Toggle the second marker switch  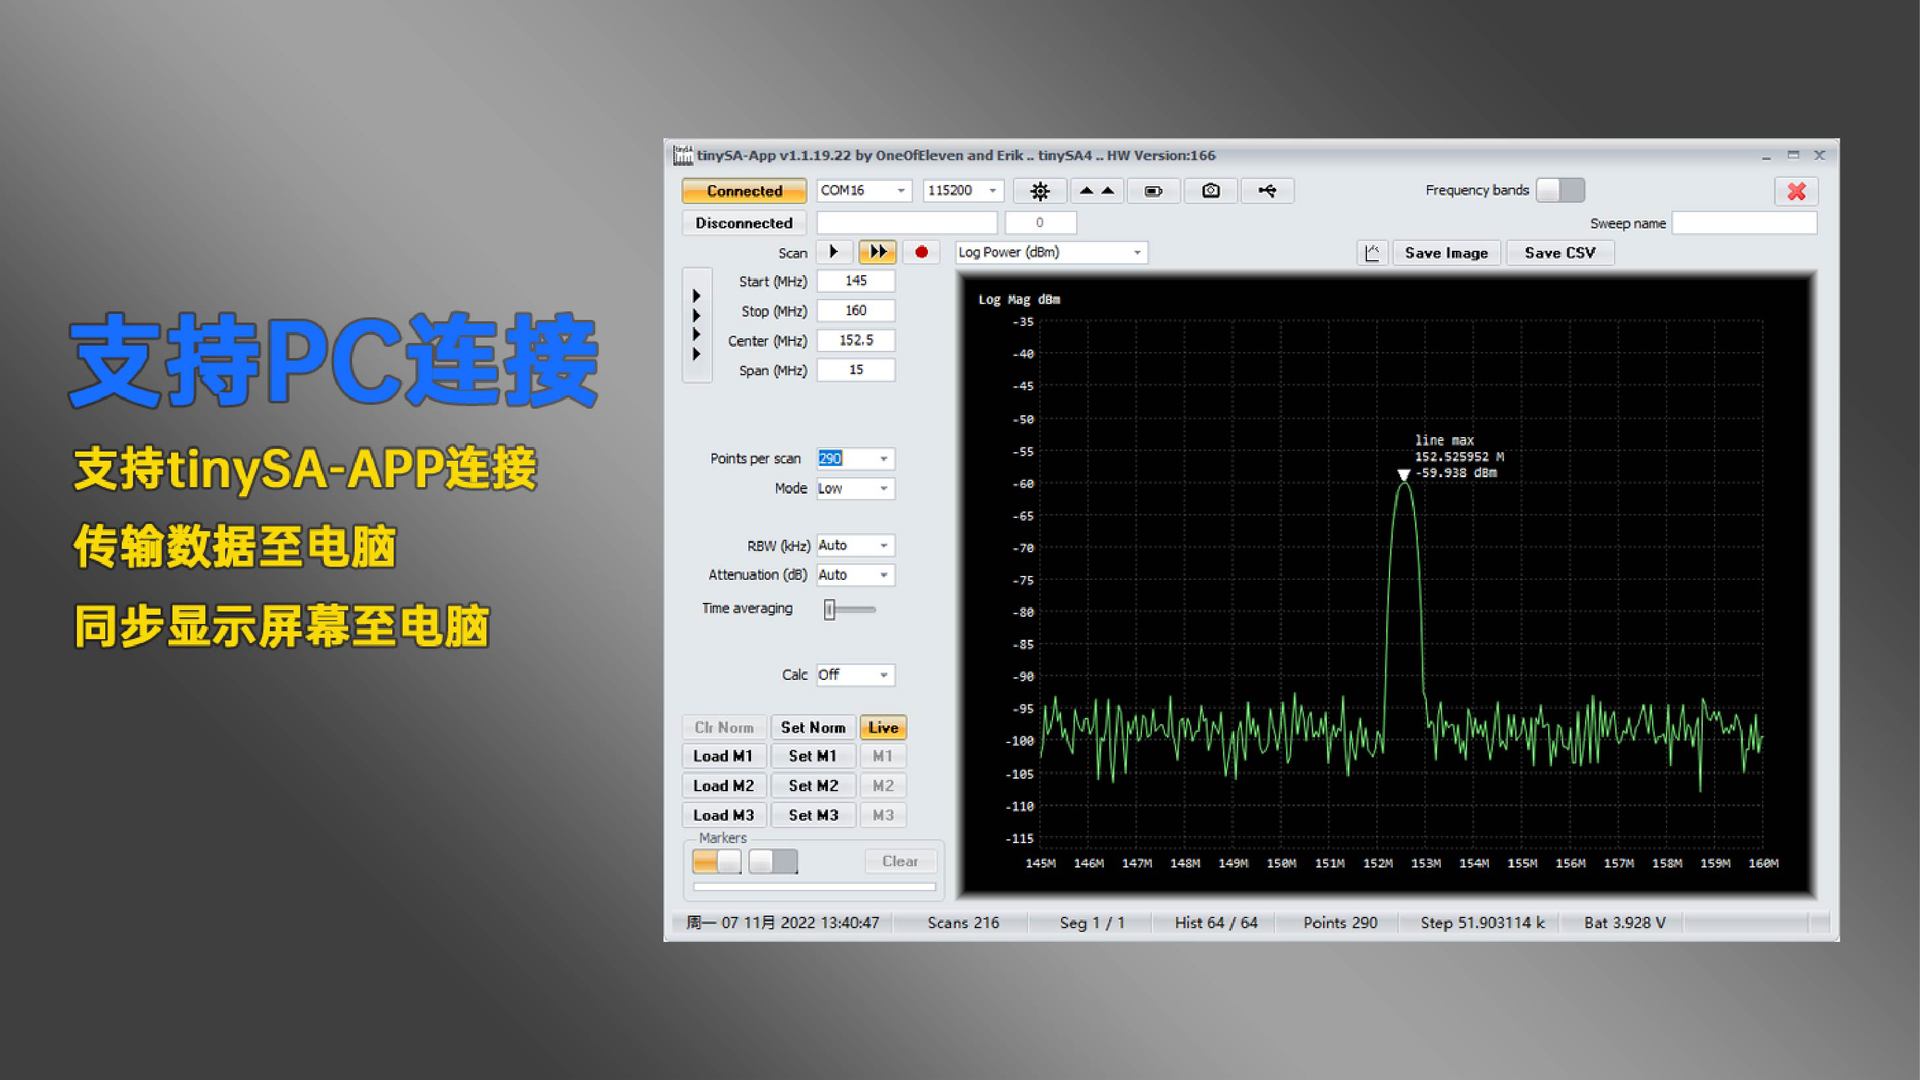[x=772, y=860]
